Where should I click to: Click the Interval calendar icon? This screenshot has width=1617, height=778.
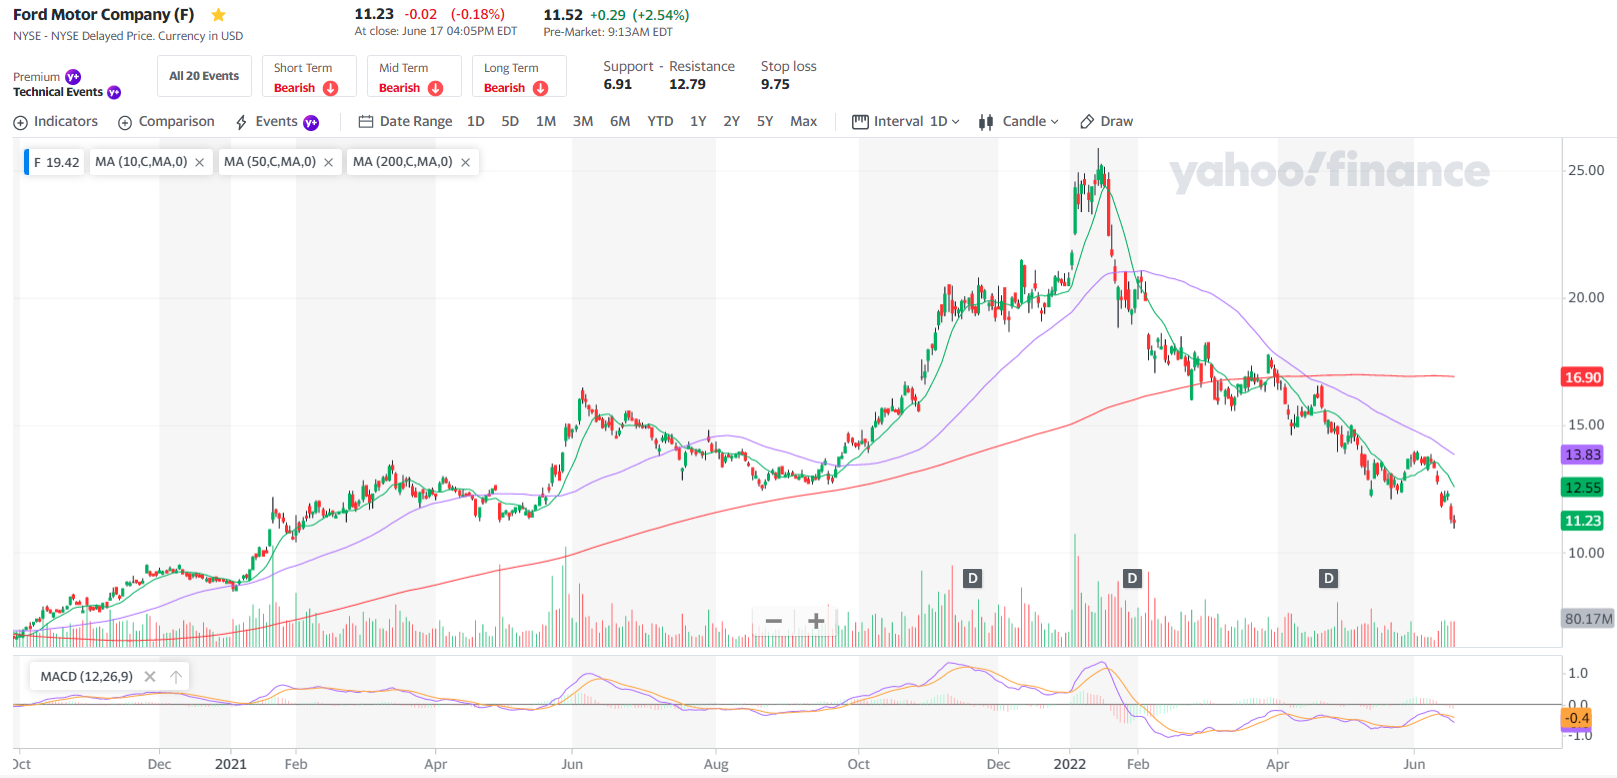860,122
